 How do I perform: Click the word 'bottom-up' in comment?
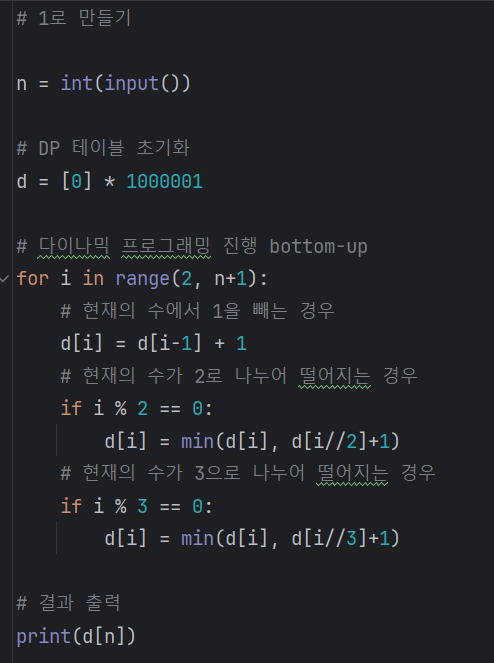click(318, 246)
